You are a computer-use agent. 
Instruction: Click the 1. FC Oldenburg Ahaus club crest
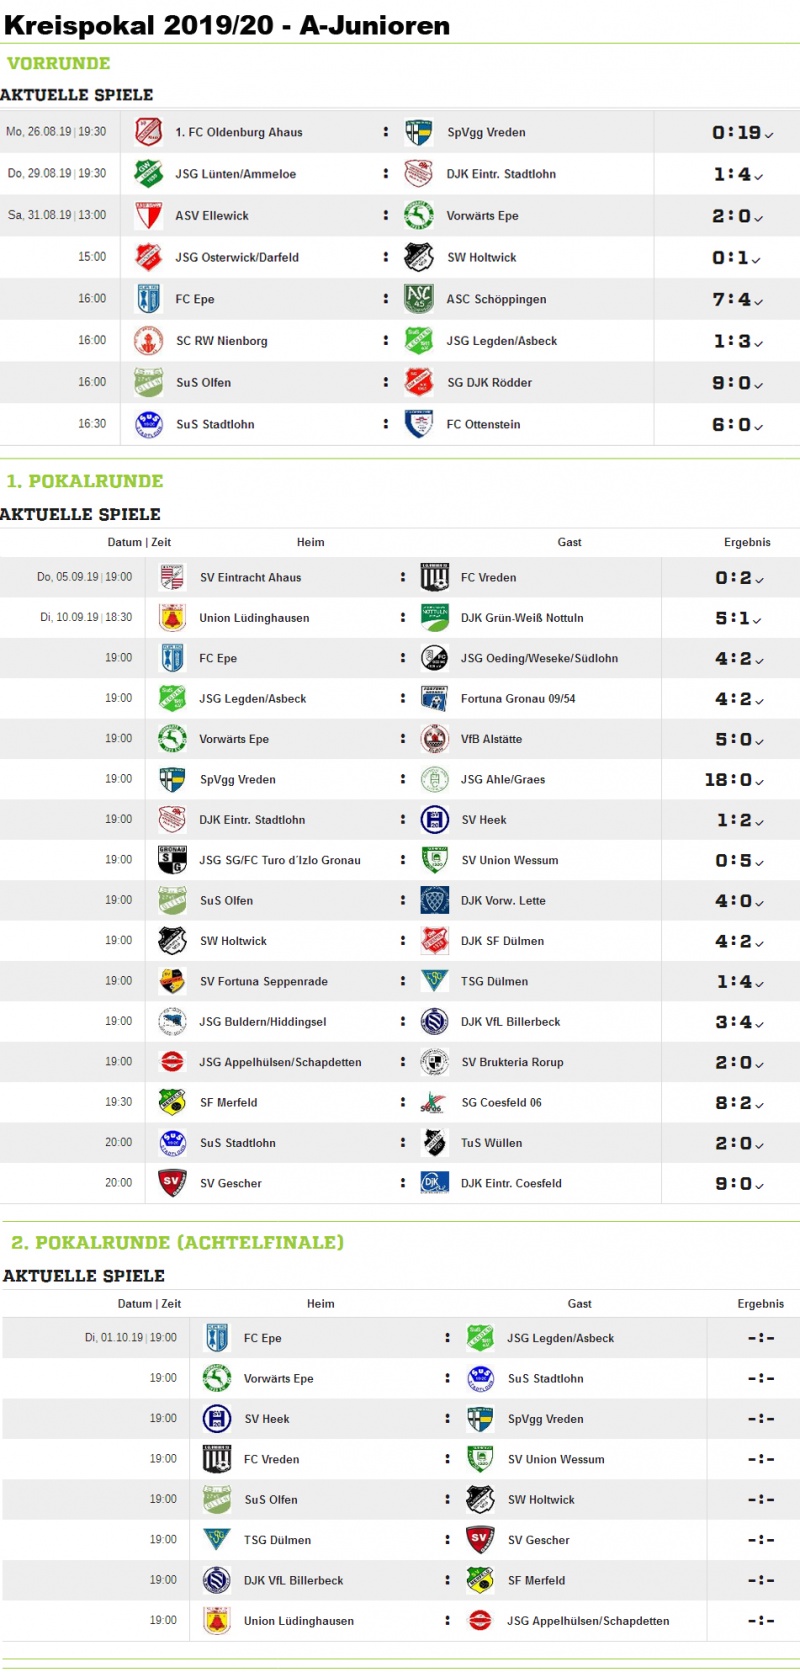coord(149,132)
